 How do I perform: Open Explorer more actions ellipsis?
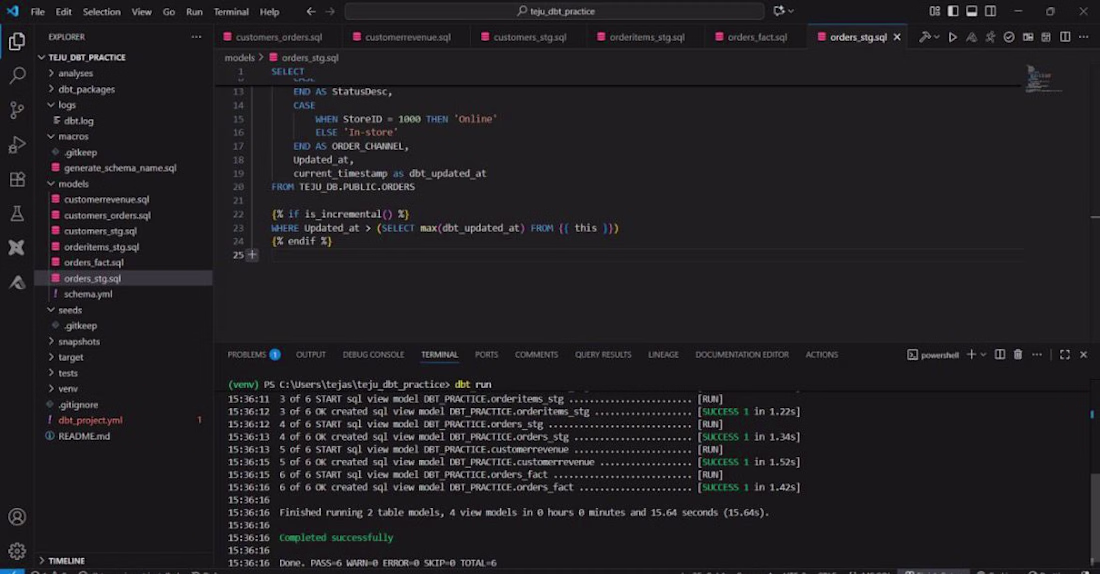click(196, 36)
